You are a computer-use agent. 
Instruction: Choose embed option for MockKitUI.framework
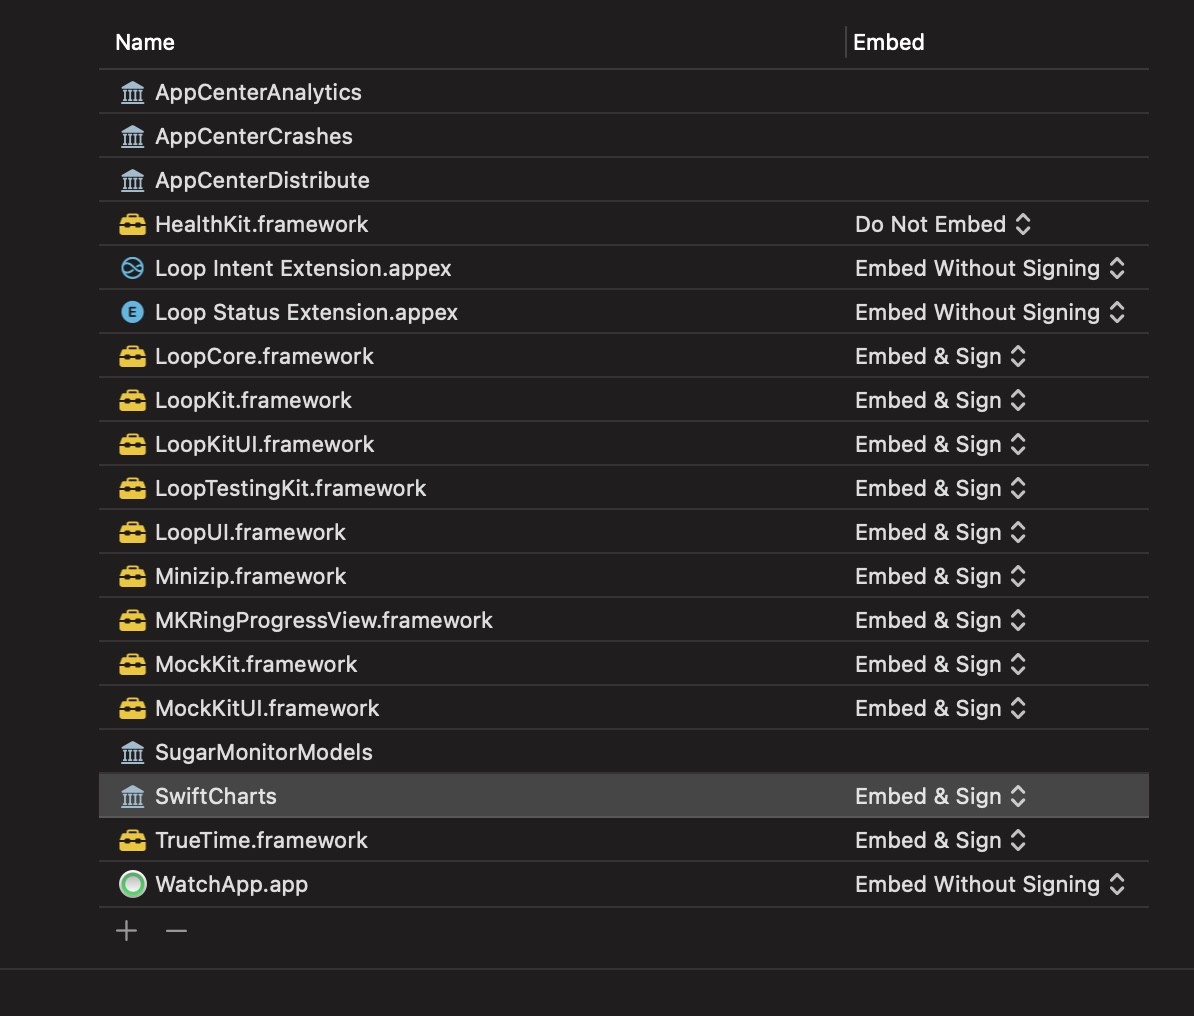[940, 708]
